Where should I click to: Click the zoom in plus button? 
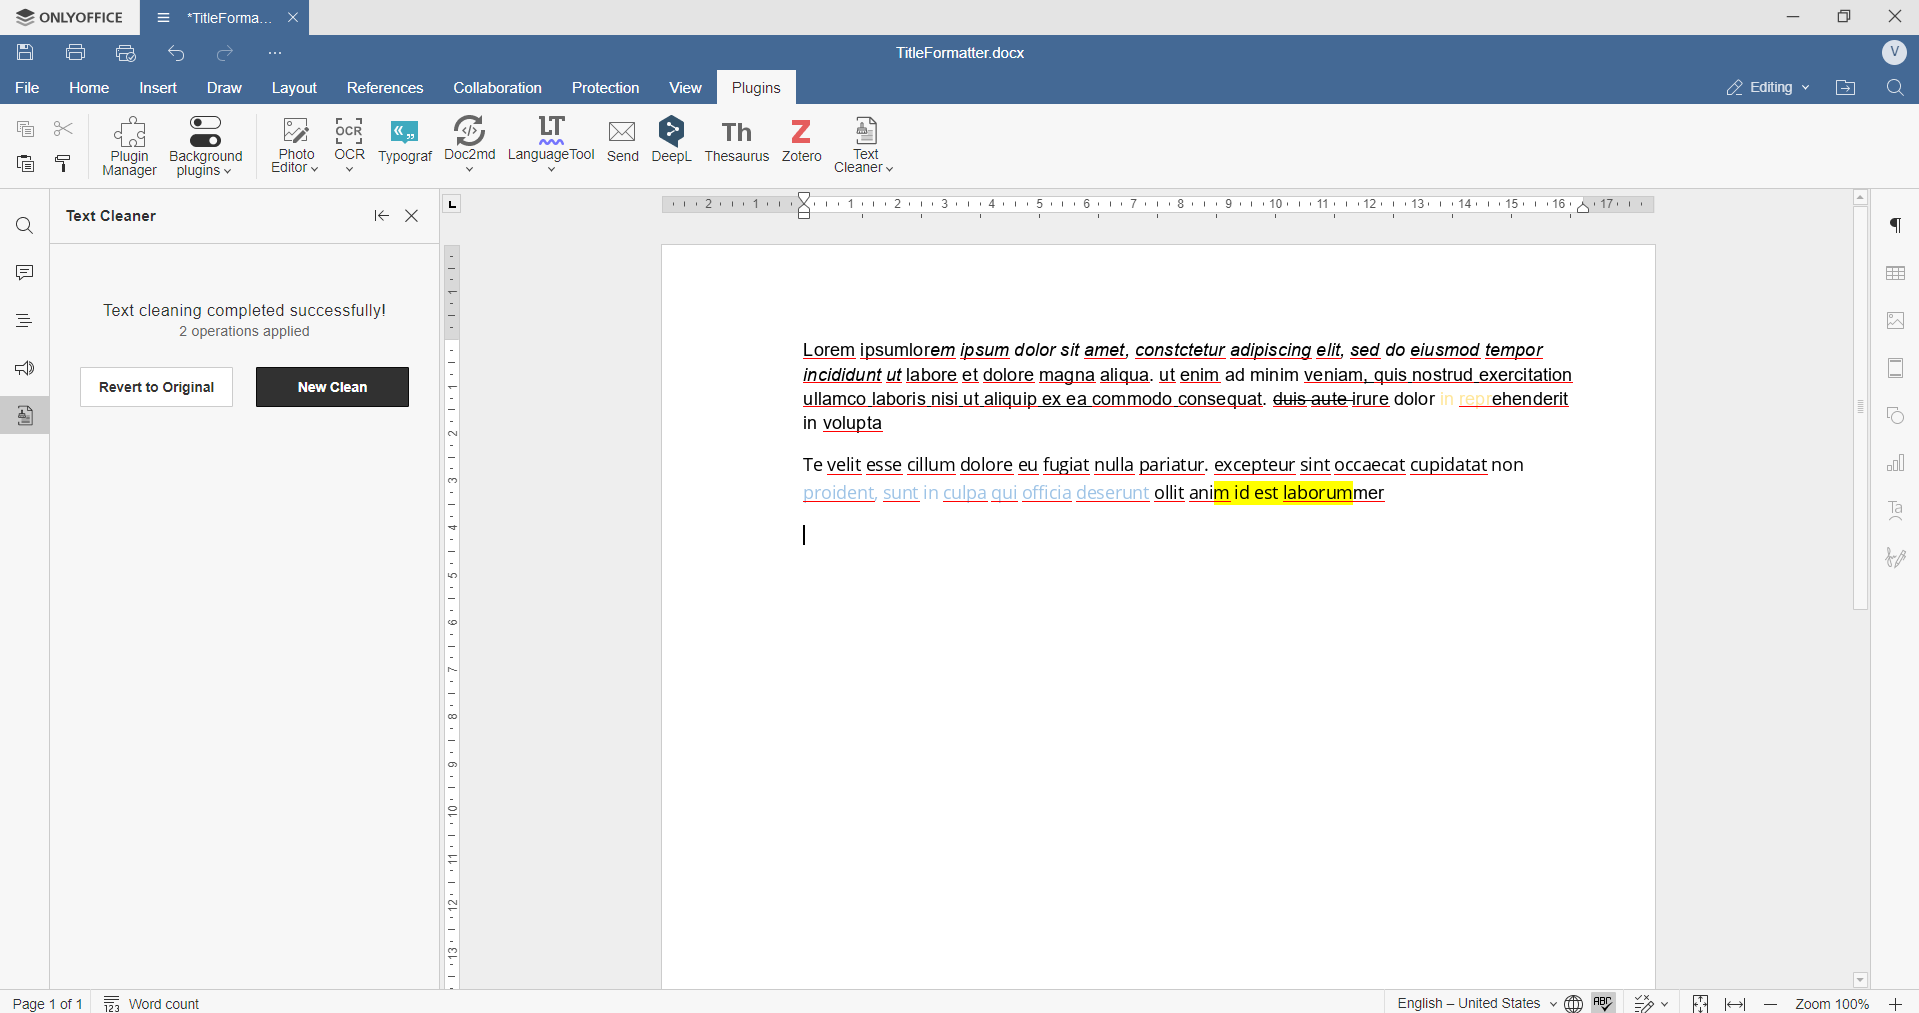click(1895, 1004)
